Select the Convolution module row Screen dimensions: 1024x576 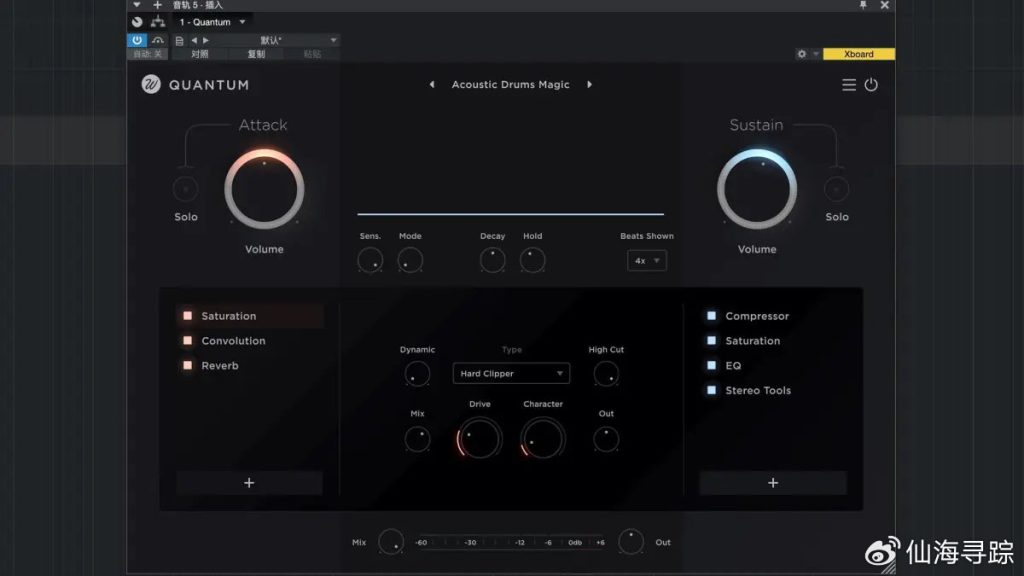[x=250, y=341]
